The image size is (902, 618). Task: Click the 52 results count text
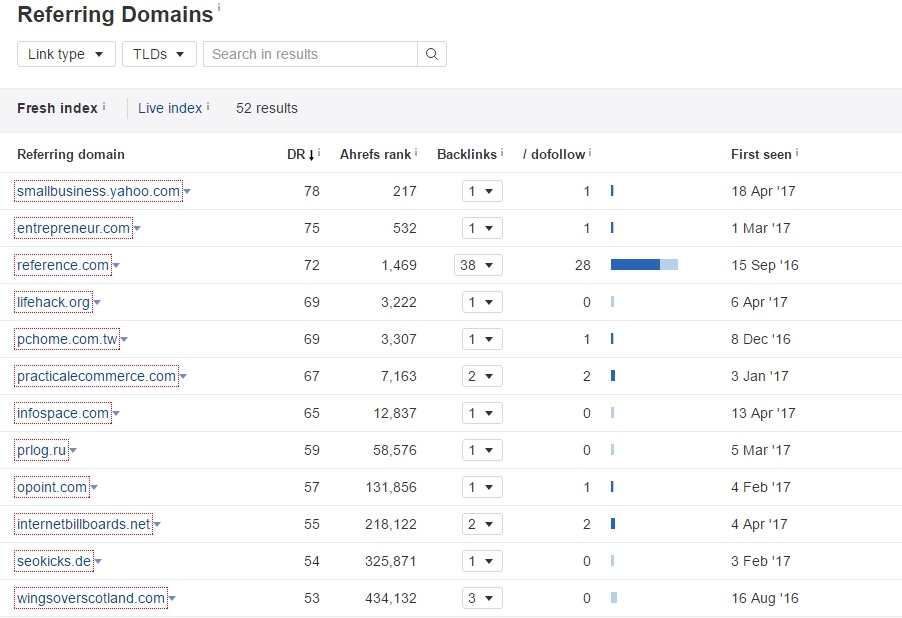point(267,108)
